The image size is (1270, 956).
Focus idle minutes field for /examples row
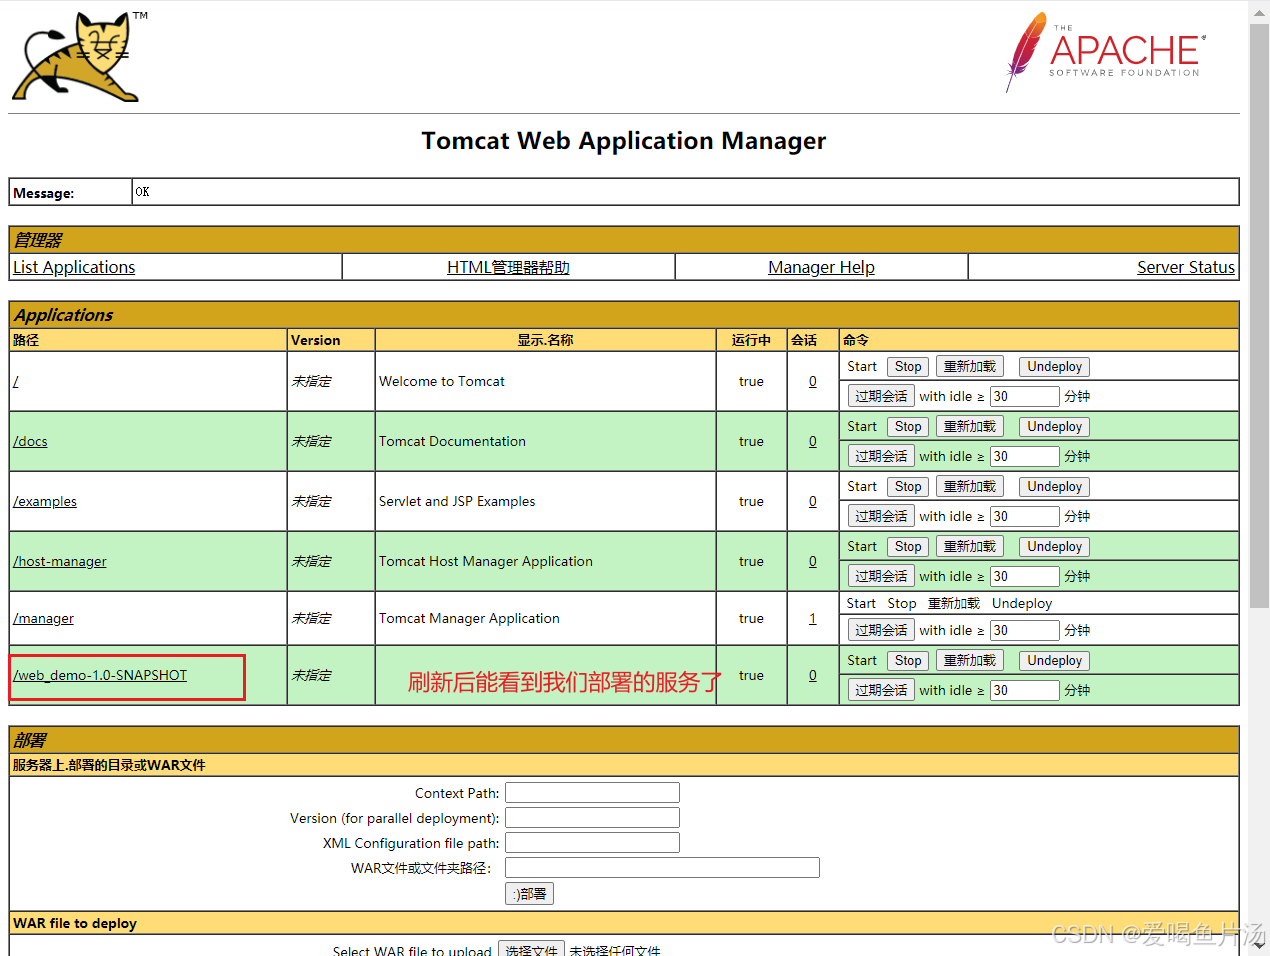[1024, 516]
